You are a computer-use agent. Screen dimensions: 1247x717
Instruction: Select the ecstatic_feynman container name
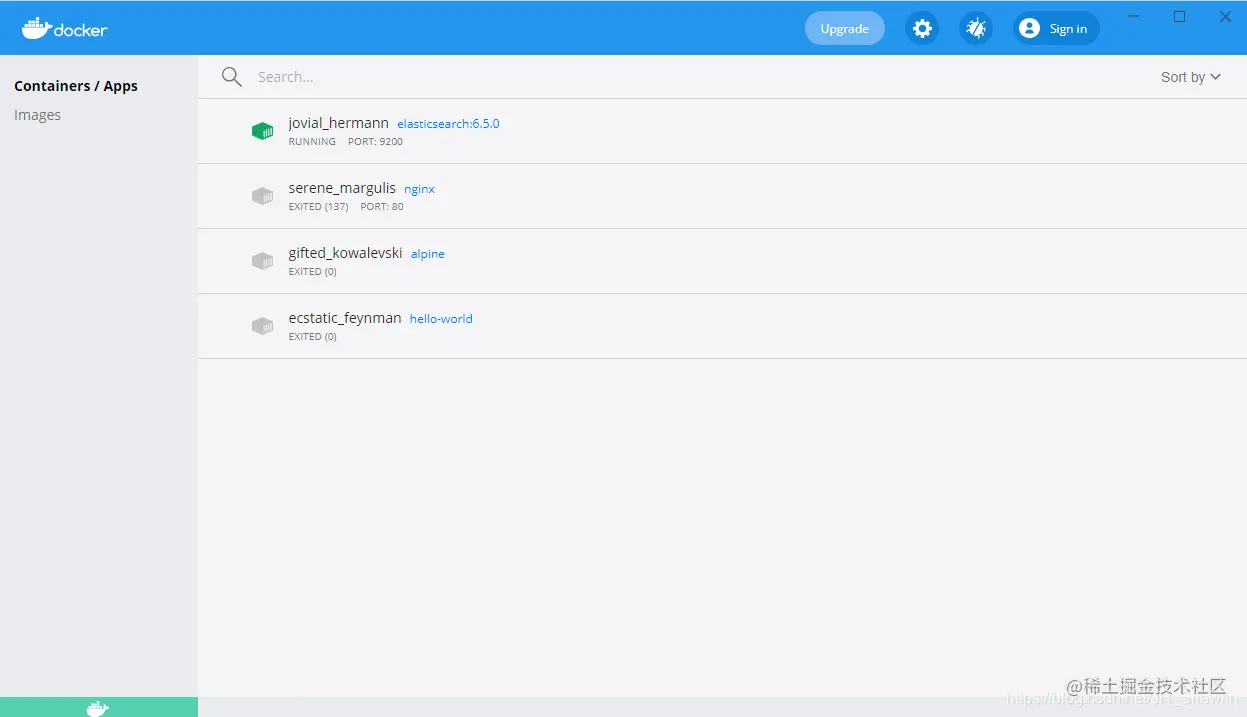pyautogui.click(x=345, y=318)
